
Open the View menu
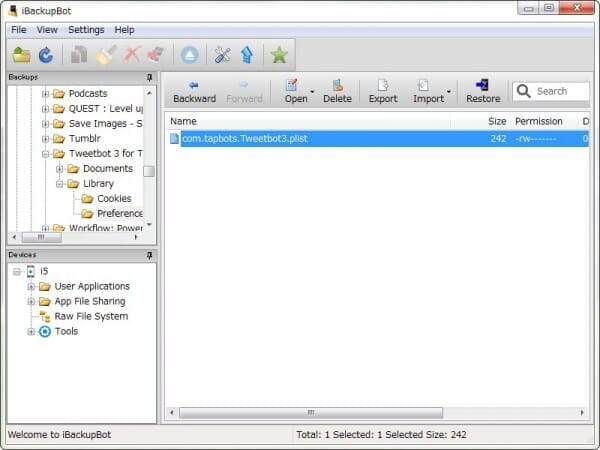(x=47, y=30)
